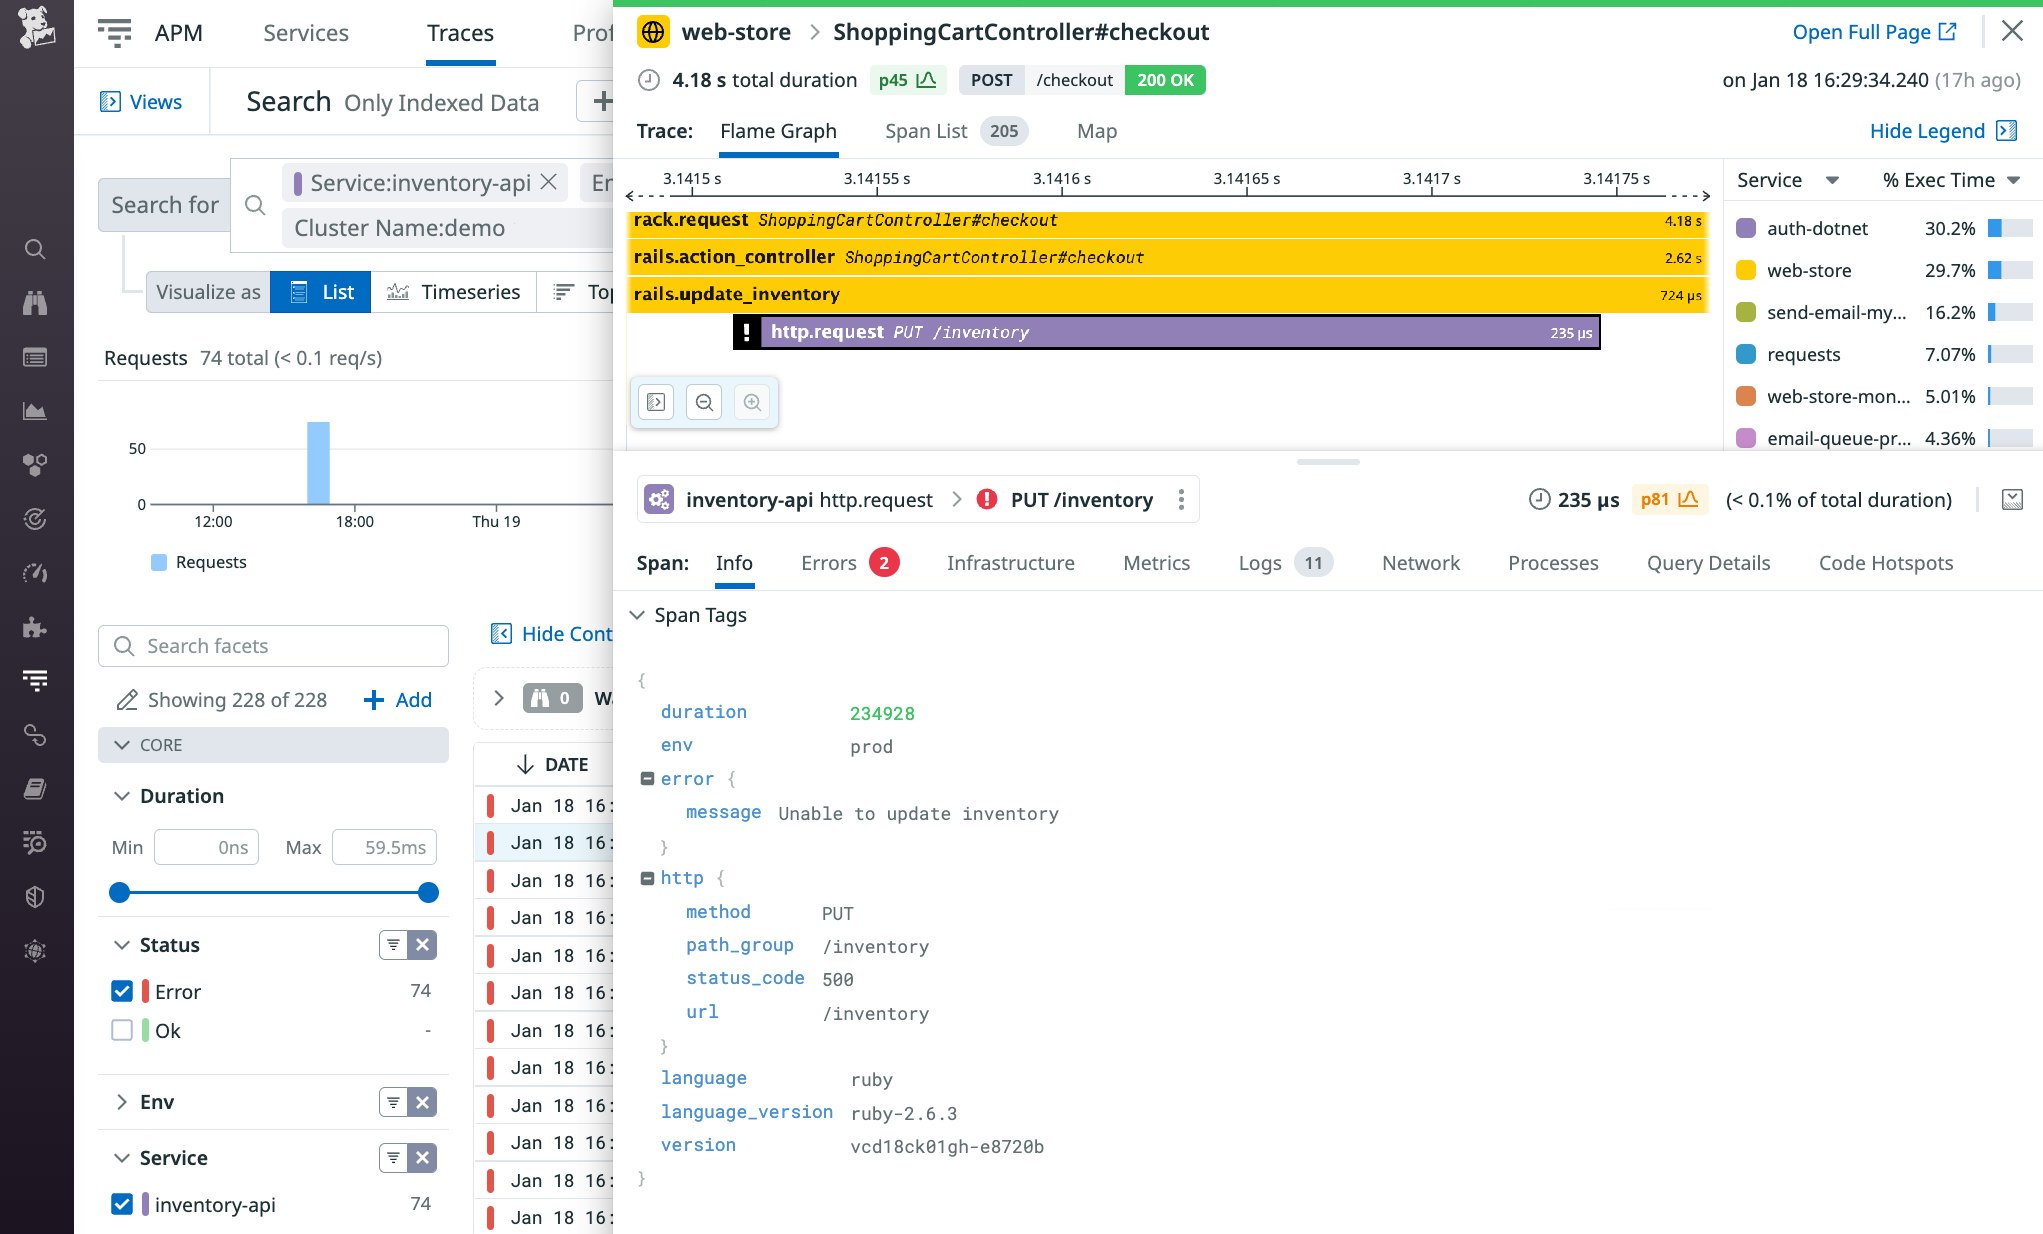2043x1234 pixels.
Task: Switch to the Span List tab
Action: (x=925, y=131)
